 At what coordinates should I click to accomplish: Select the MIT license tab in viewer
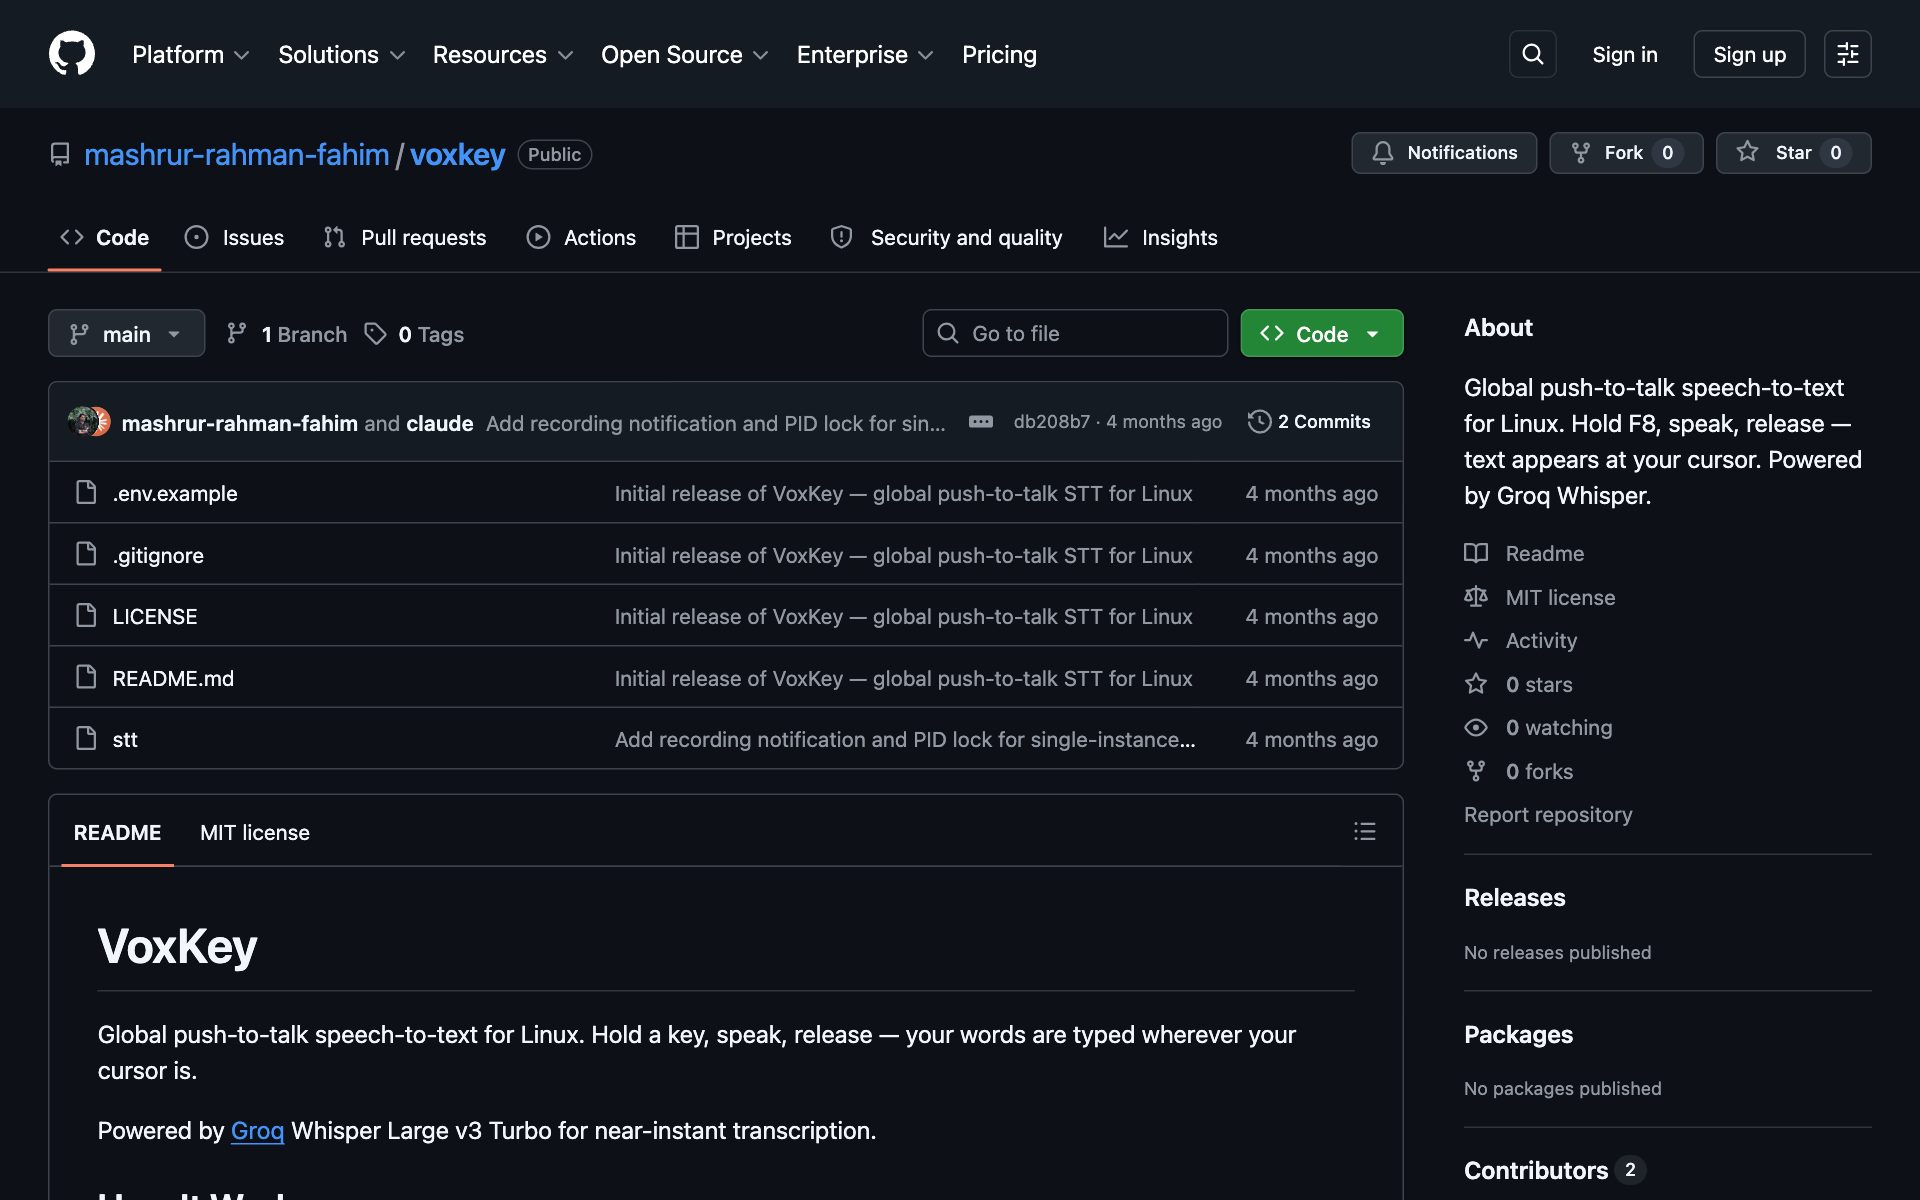pos(255,832)
